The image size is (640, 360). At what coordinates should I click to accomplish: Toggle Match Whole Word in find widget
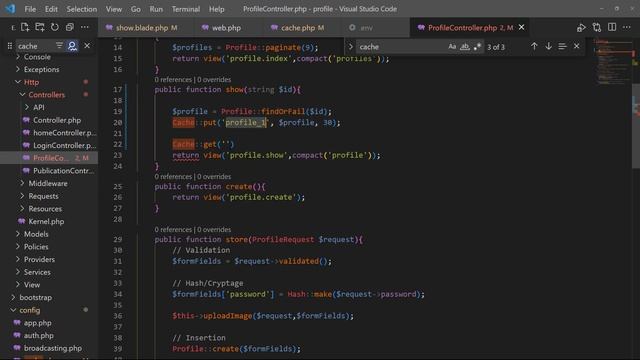point(464,47)
